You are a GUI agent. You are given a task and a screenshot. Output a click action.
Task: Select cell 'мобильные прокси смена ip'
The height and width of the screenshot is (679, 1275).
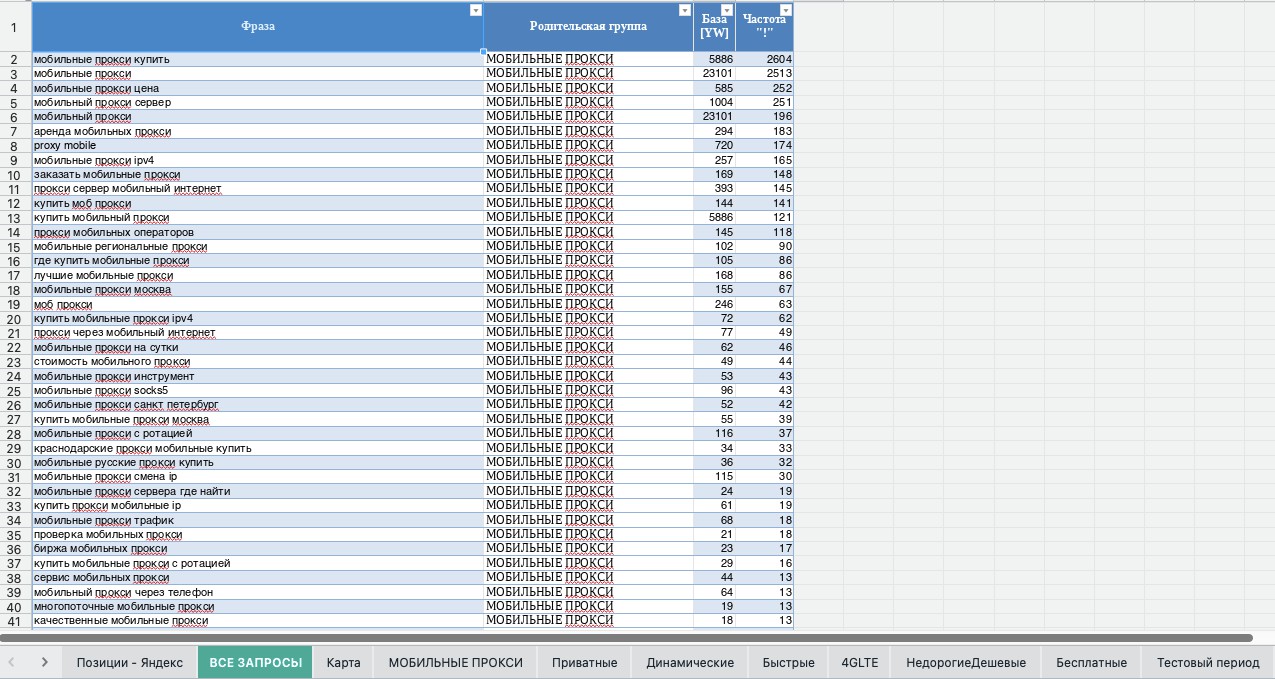[x=258, y=476]
